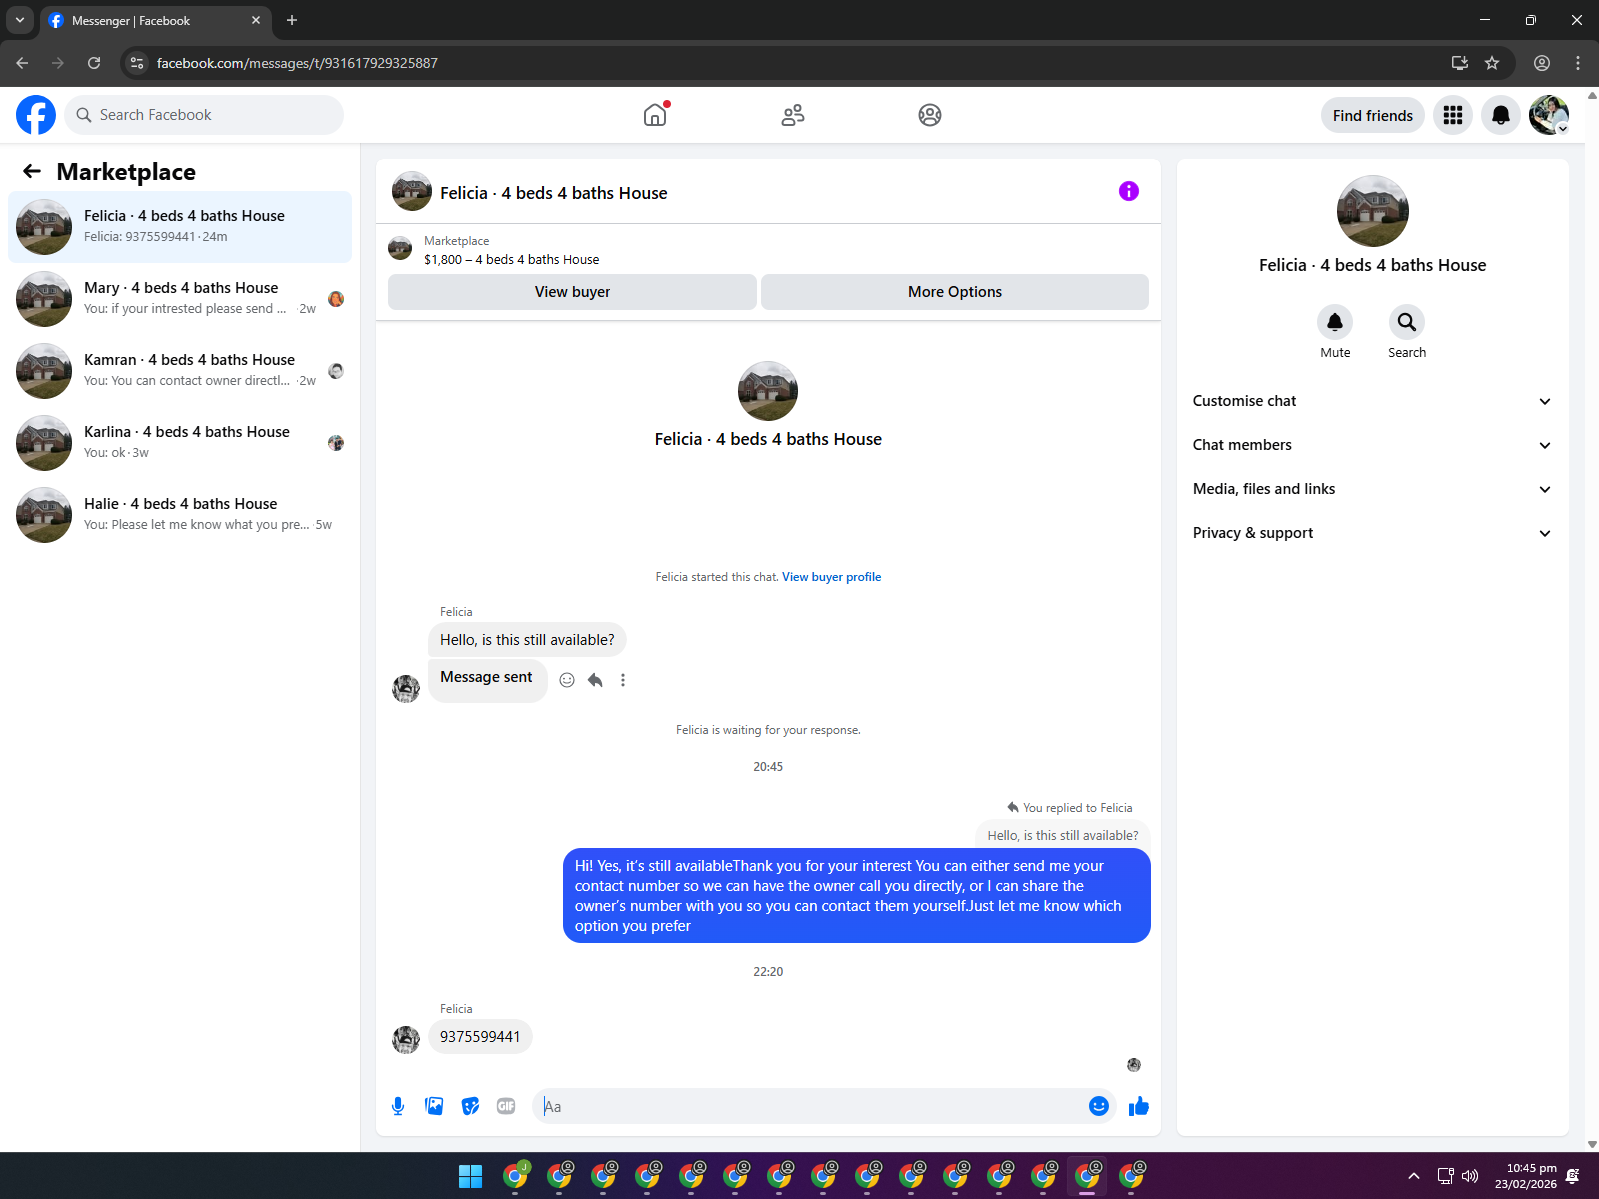Viewport: 1599px width, 1199px height.
Task: Expand Media, files and links section
Action: tap(1372, 489)
